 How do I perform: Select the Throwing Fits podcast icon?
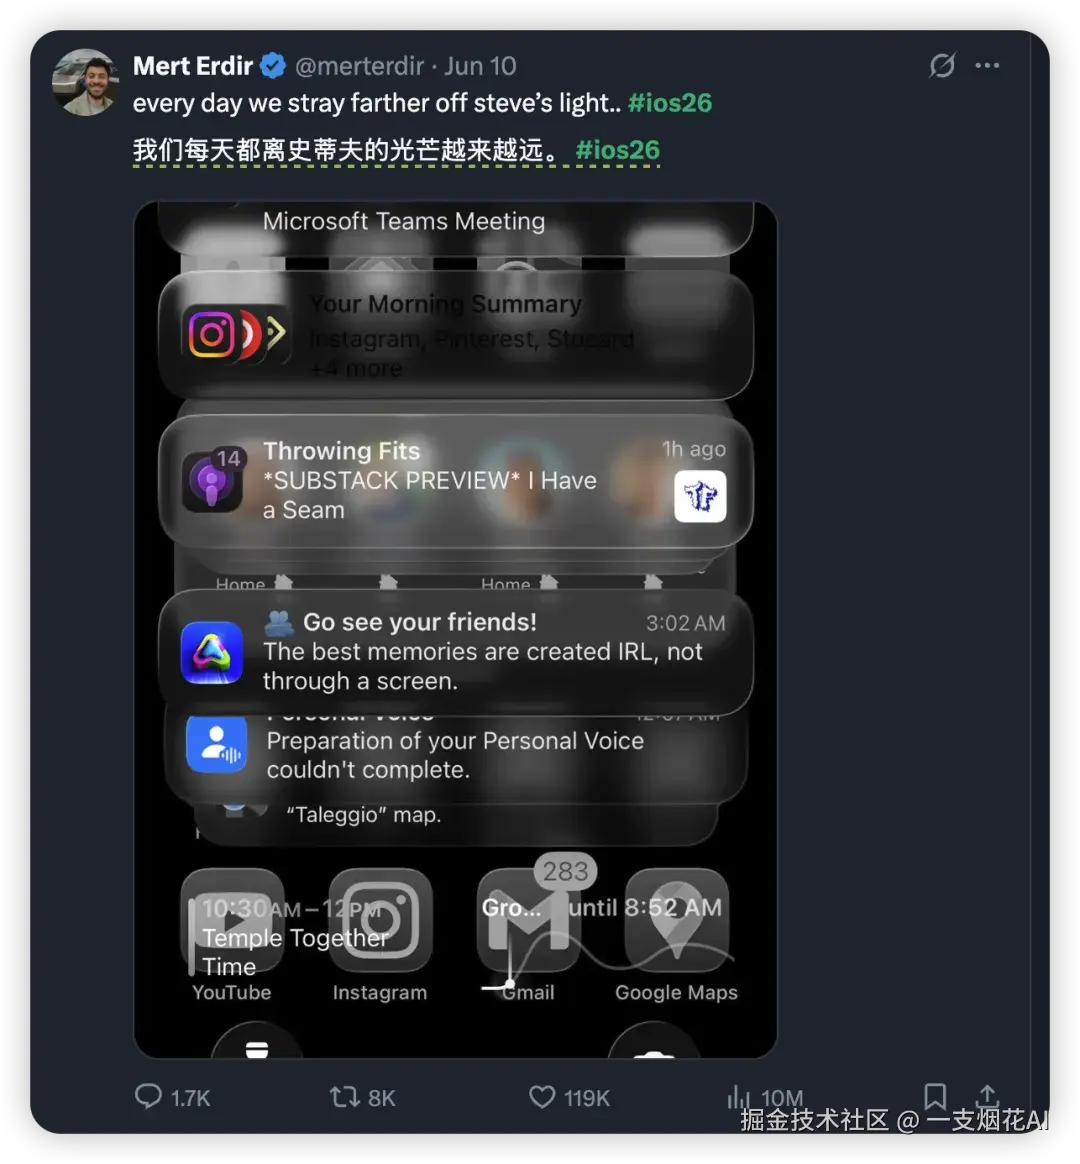(x=214, y=480)
